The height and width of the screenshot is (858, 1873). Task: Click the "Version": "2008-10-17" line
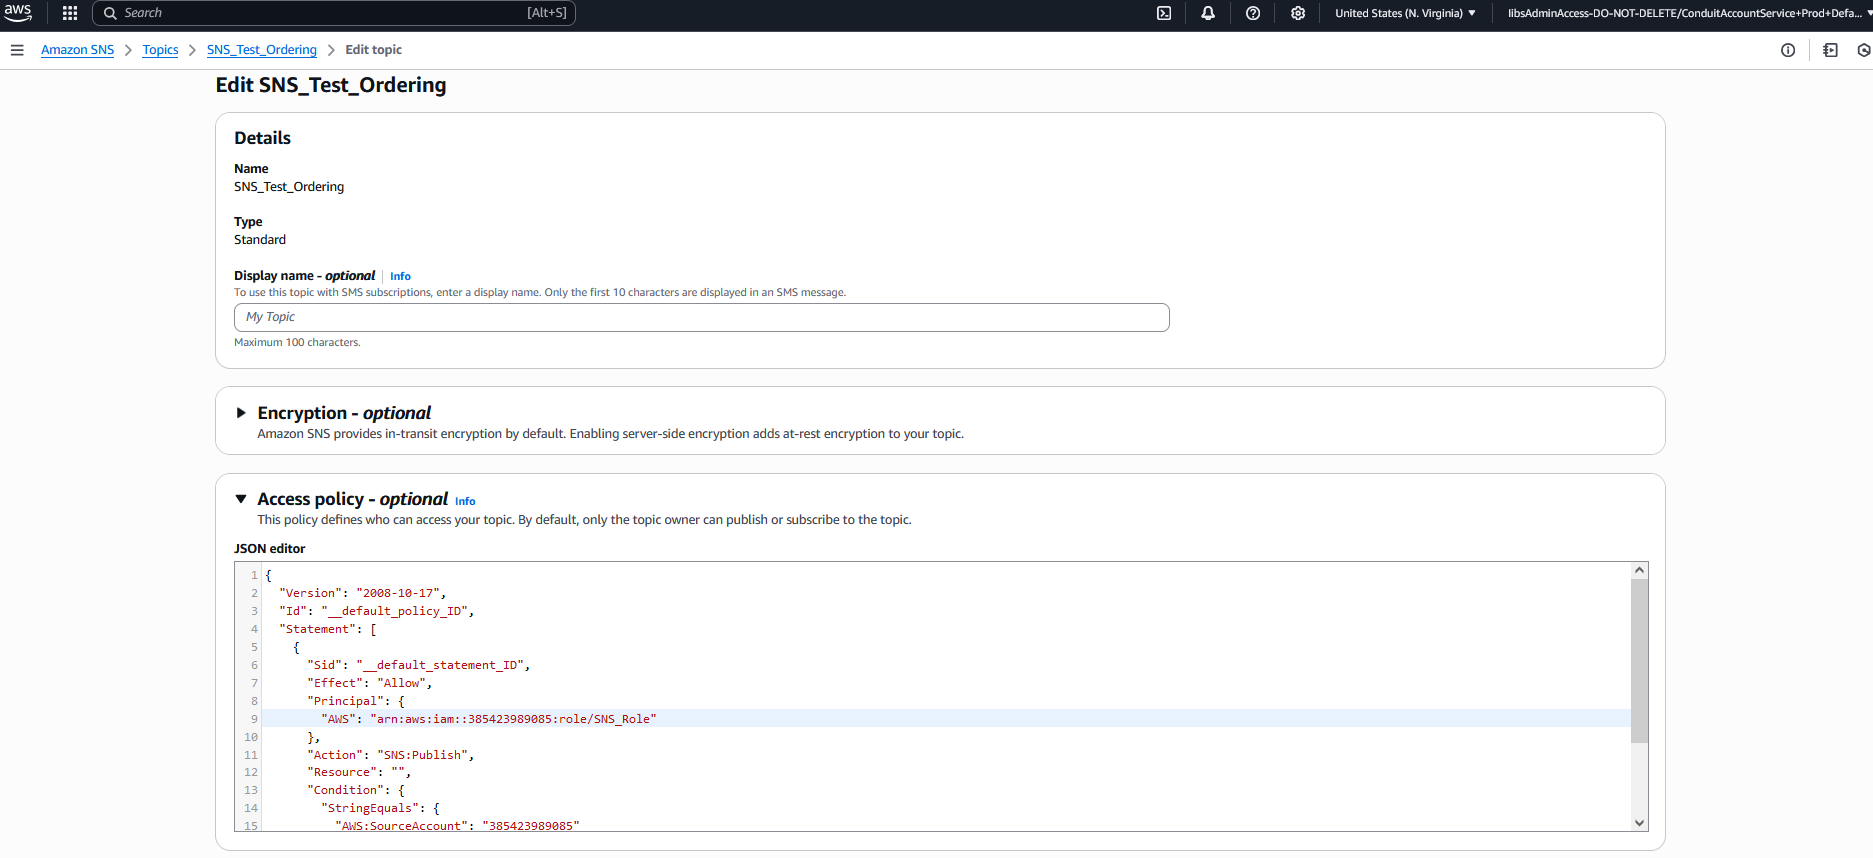(362, 593)
